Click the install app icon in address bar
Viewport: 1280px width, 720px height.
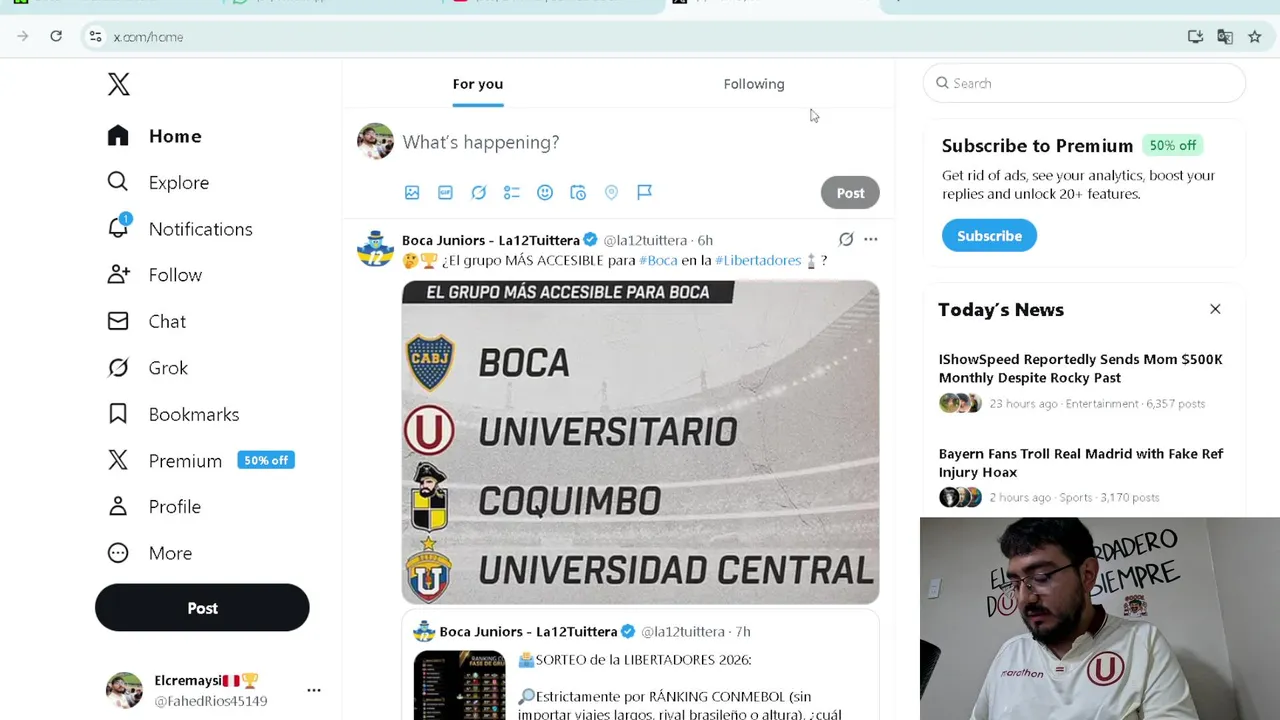1195,37
